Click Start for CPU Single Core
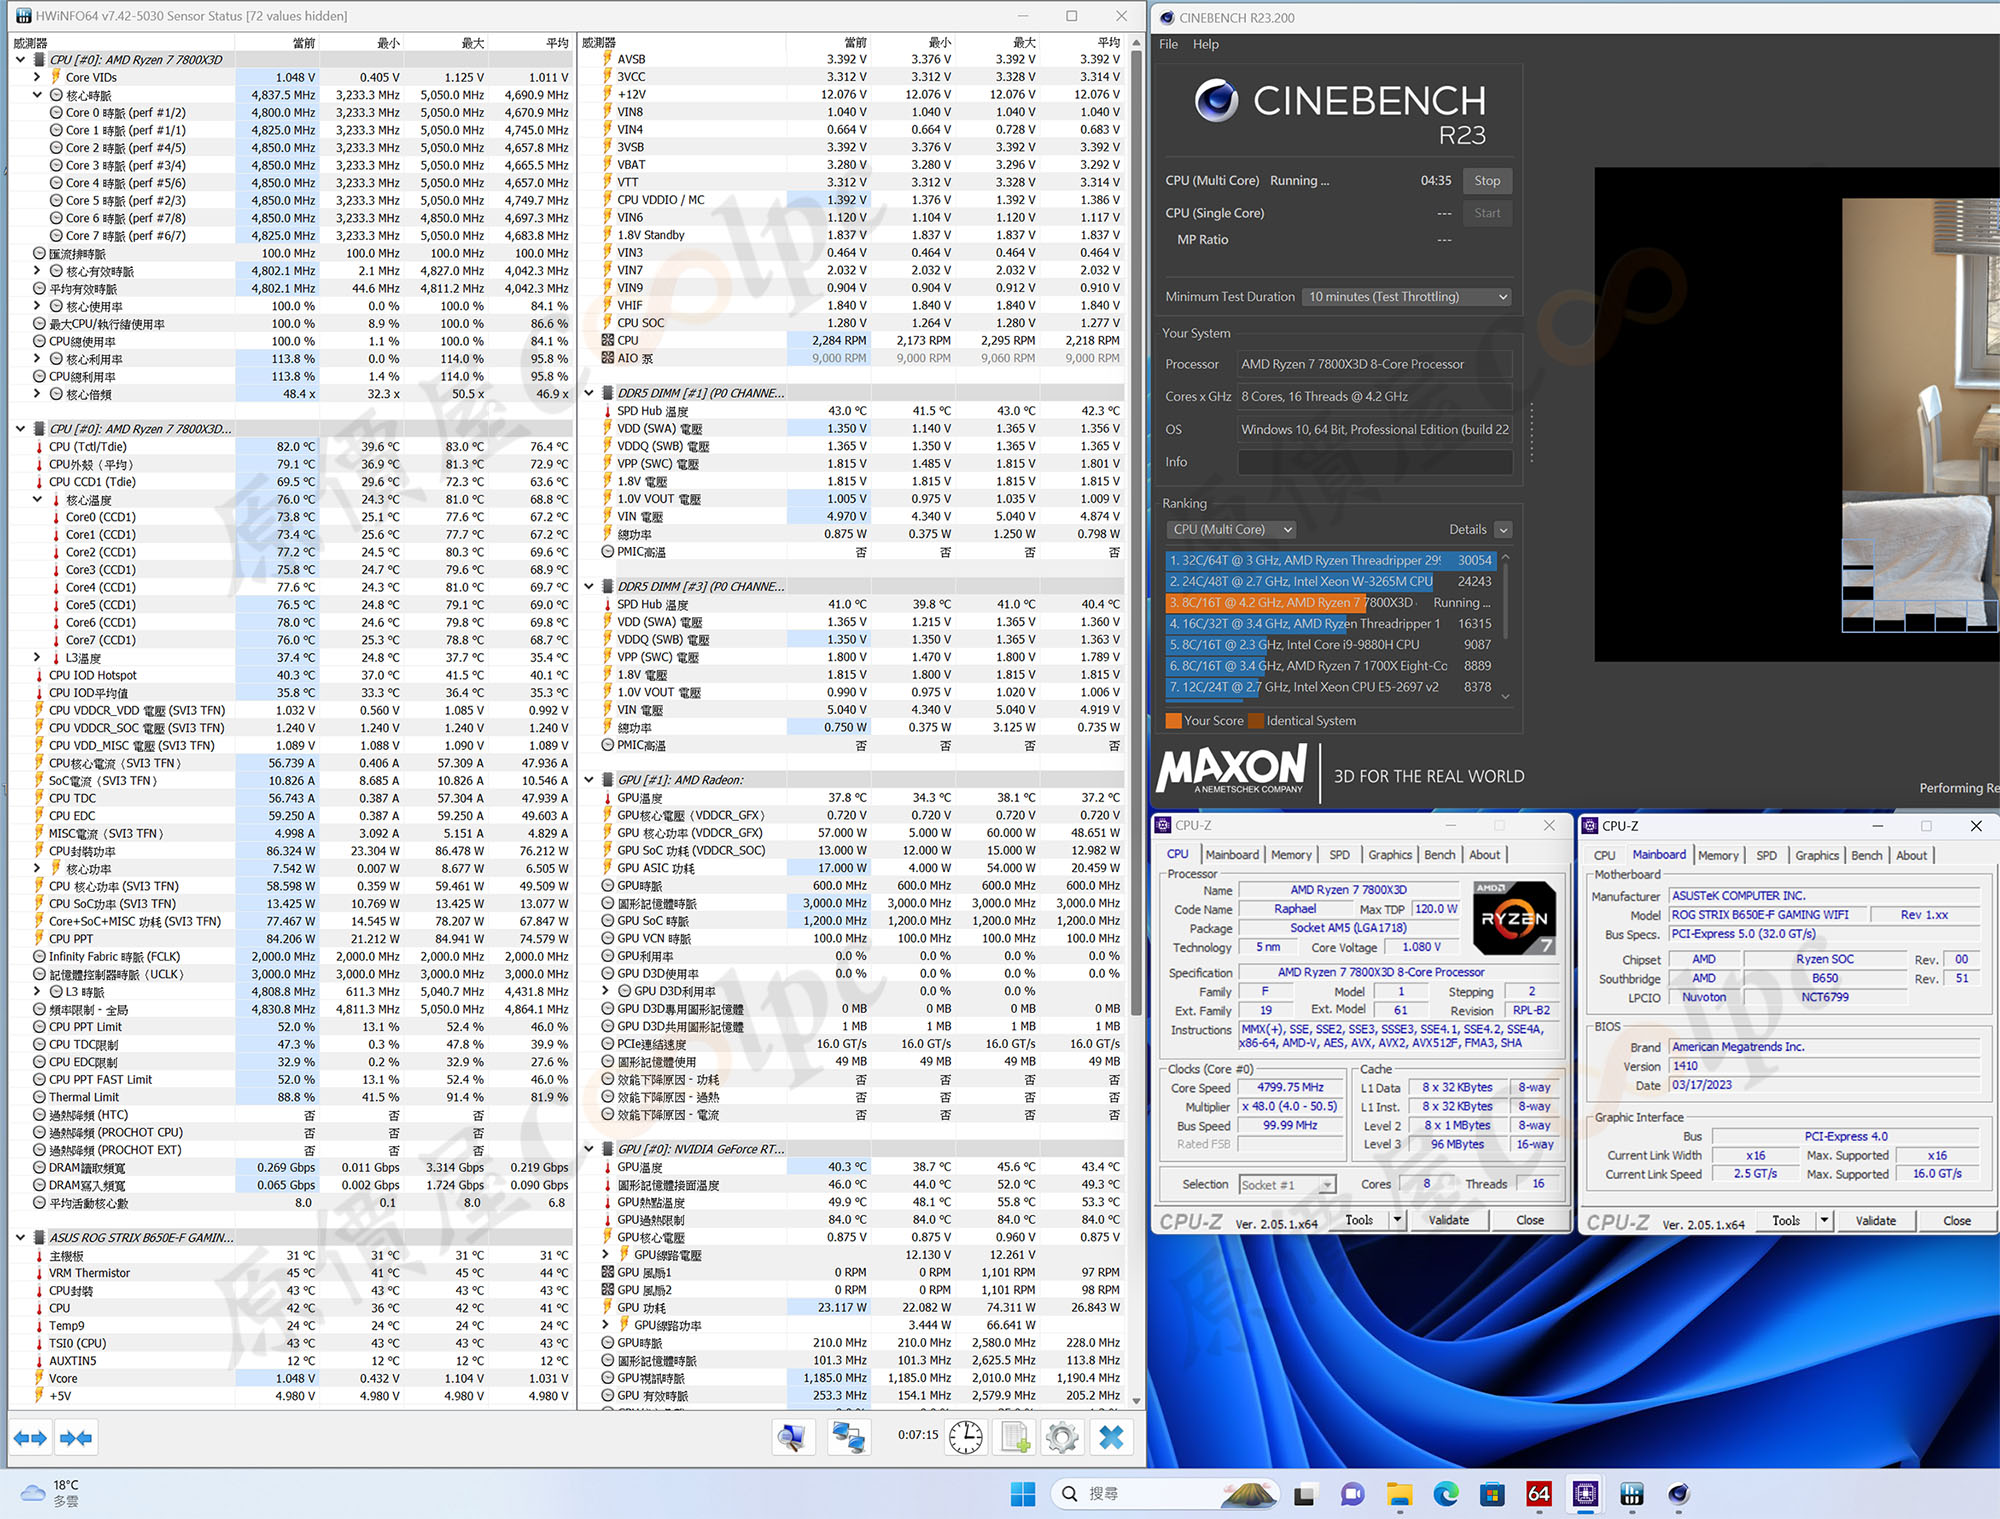2000x1519 pixels. click(1487, 213)
